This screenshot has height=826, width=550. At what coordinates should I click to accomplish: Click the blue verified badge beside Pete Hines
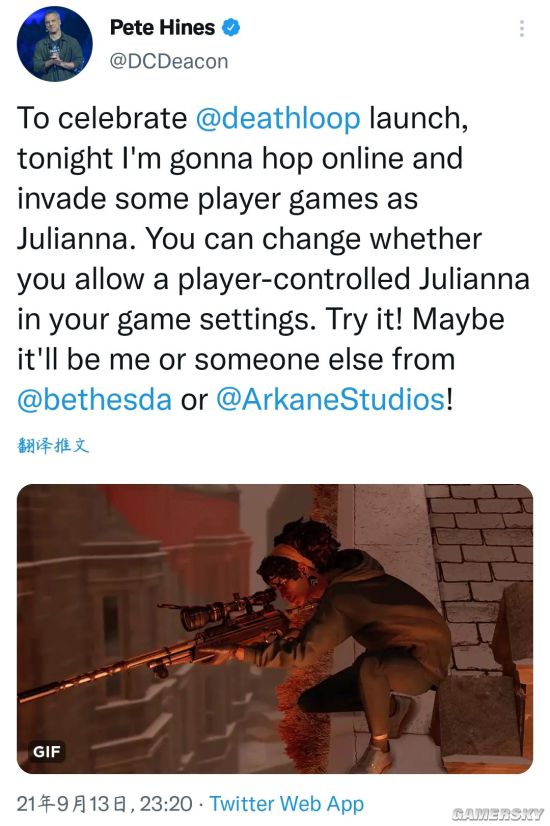[x=231, y=27]
